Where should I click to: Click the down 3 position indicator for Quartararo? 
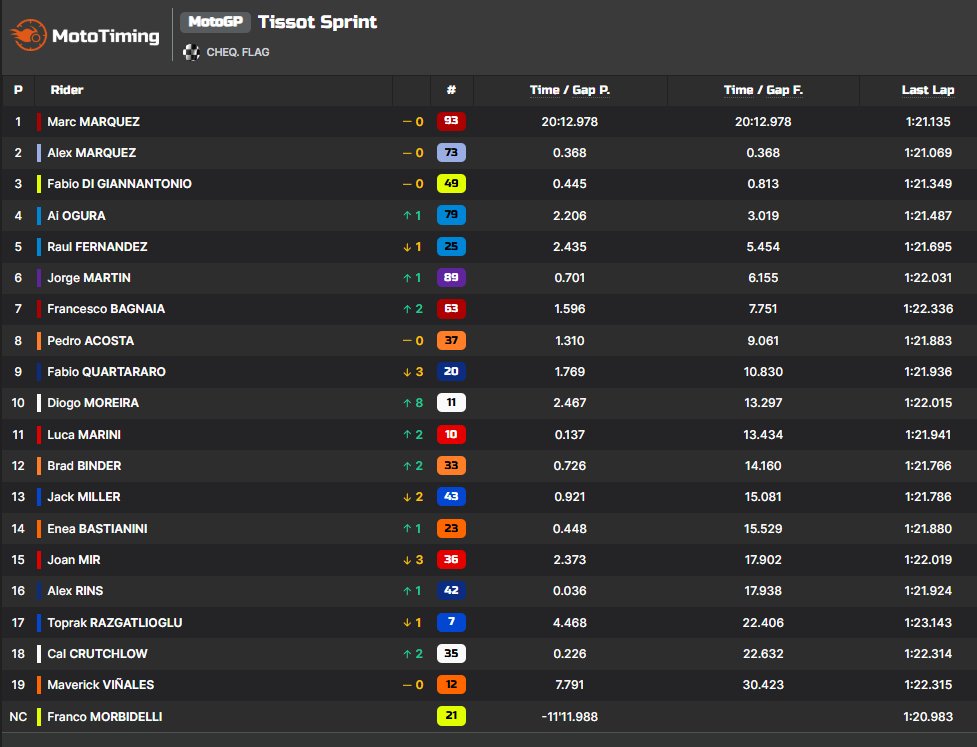point(413,372)
